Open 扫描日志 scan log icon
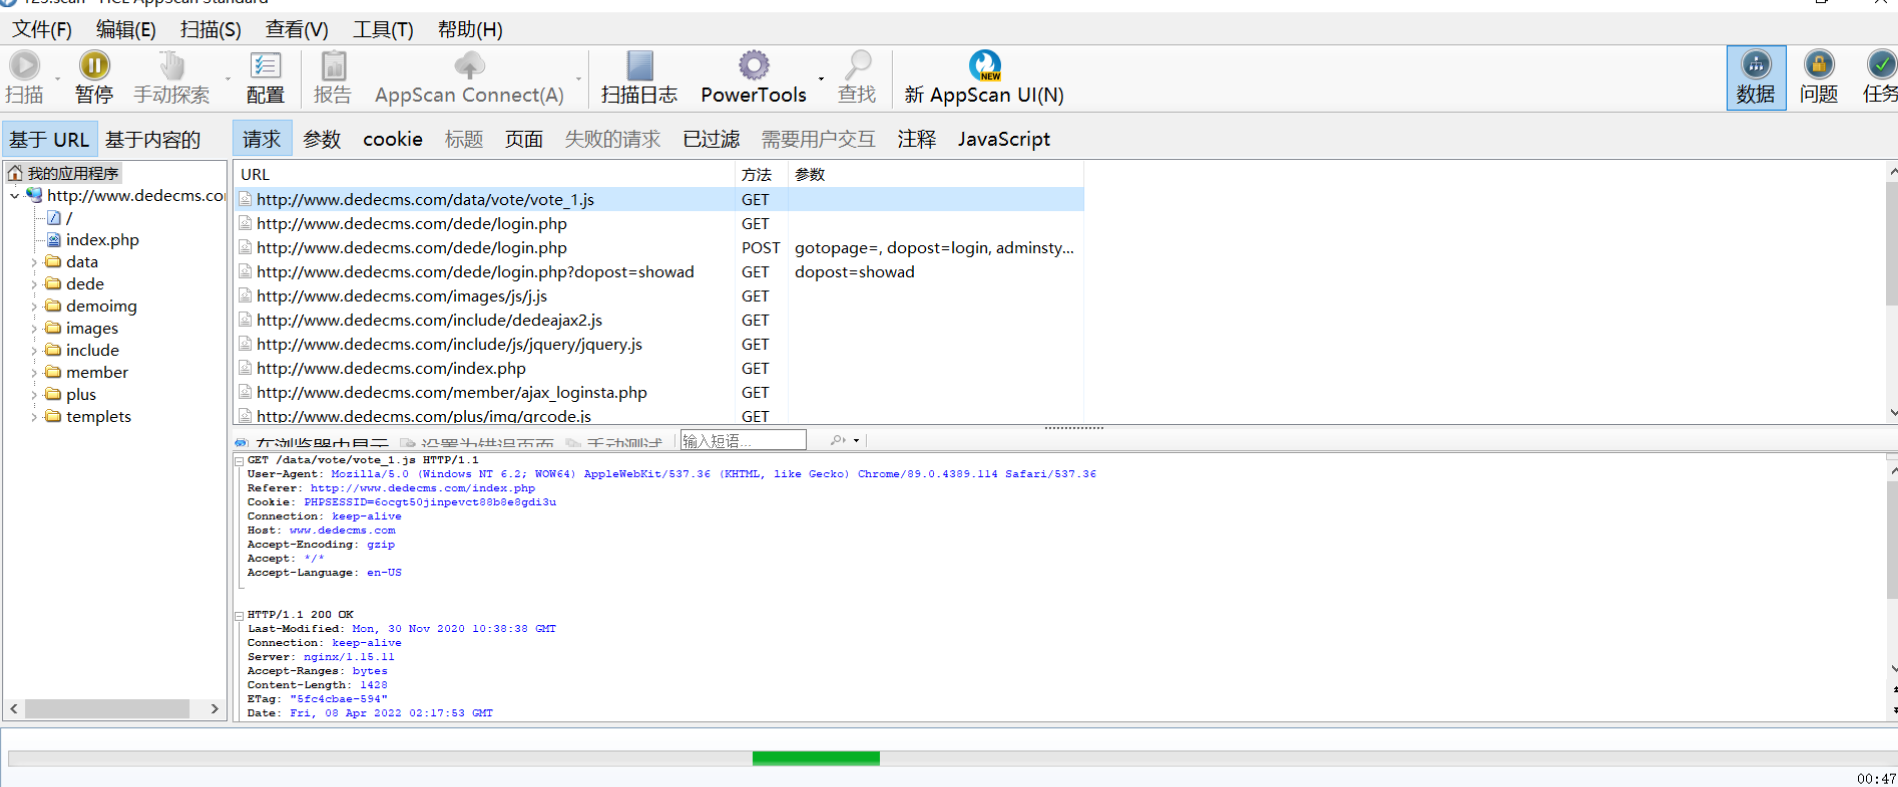This screenshot has width=1898, height=787. coord(639,66)
